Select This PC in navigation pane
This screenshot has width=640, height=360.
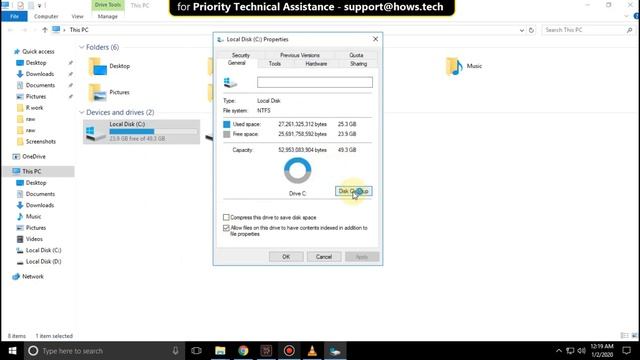pos(31,171)
